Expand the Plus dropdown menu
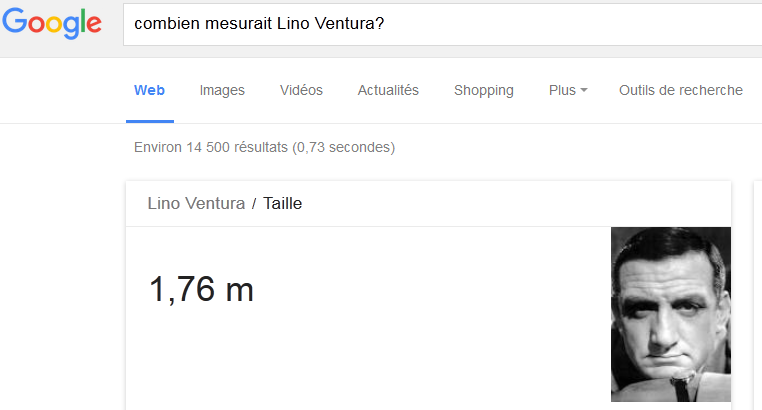Image resolution: width=762 pixels, height=410 pixels. pyautogui.click(x=568, y=90)
